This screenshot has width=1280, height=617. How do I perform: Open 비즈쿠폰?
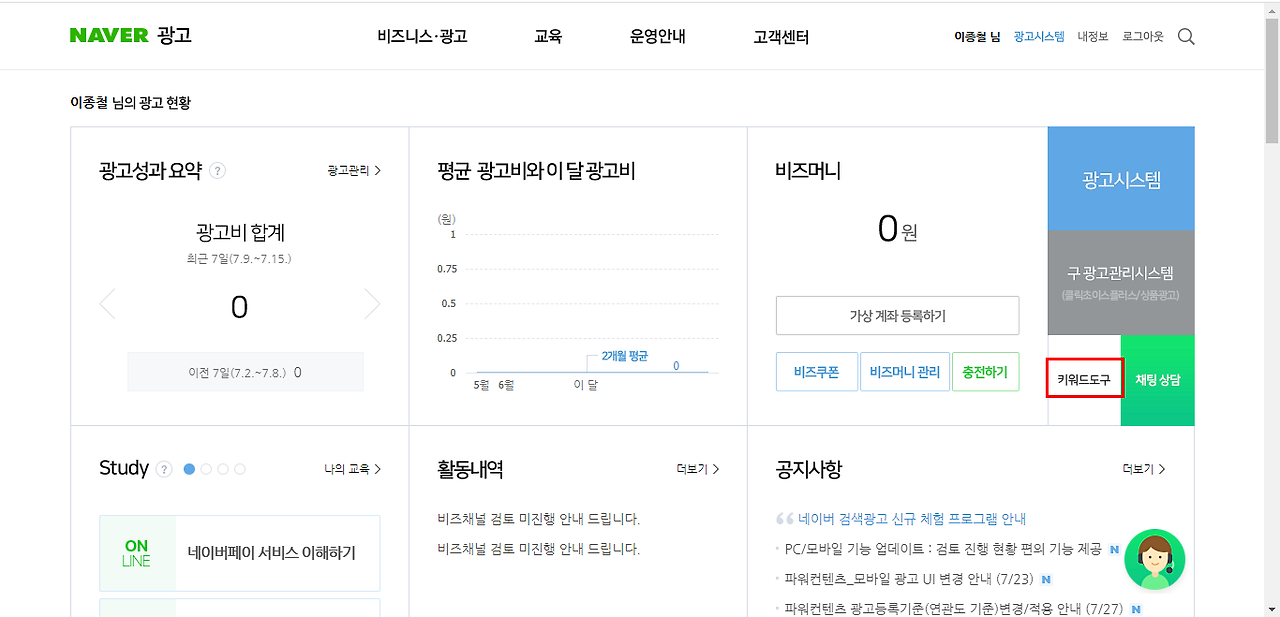tap(816, 372)
